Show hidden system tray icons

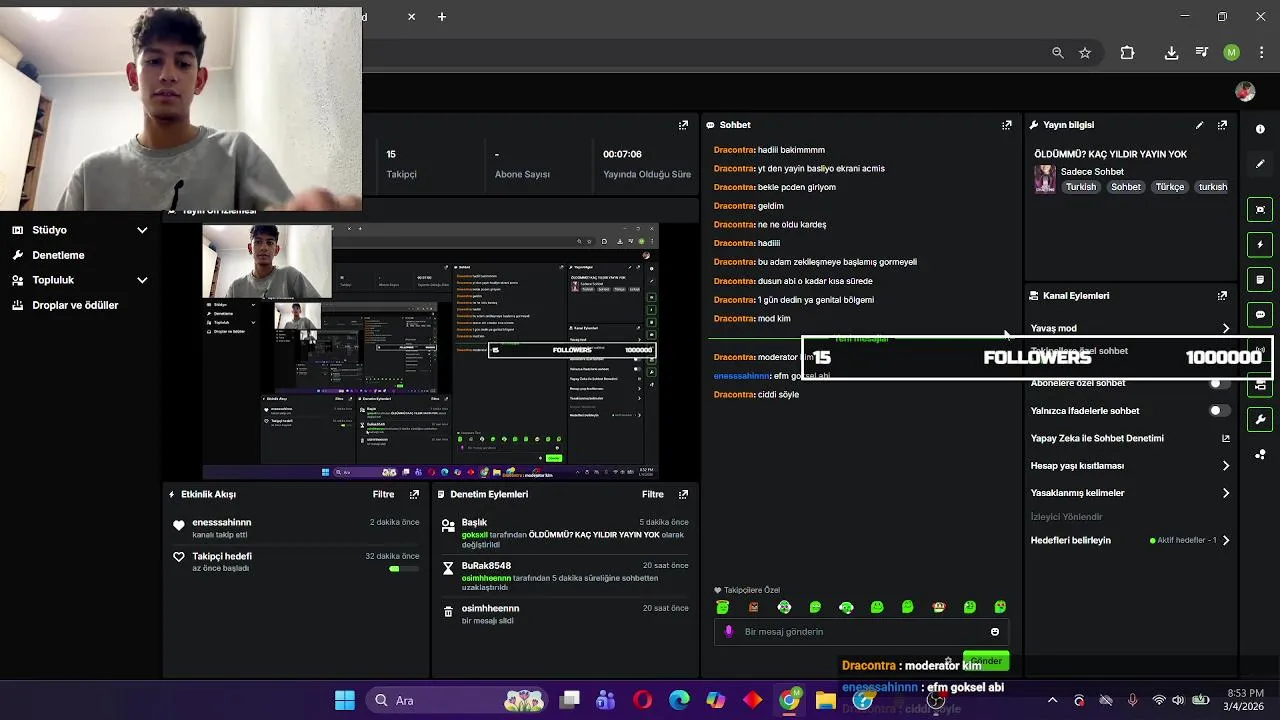tap(1052, 701)
